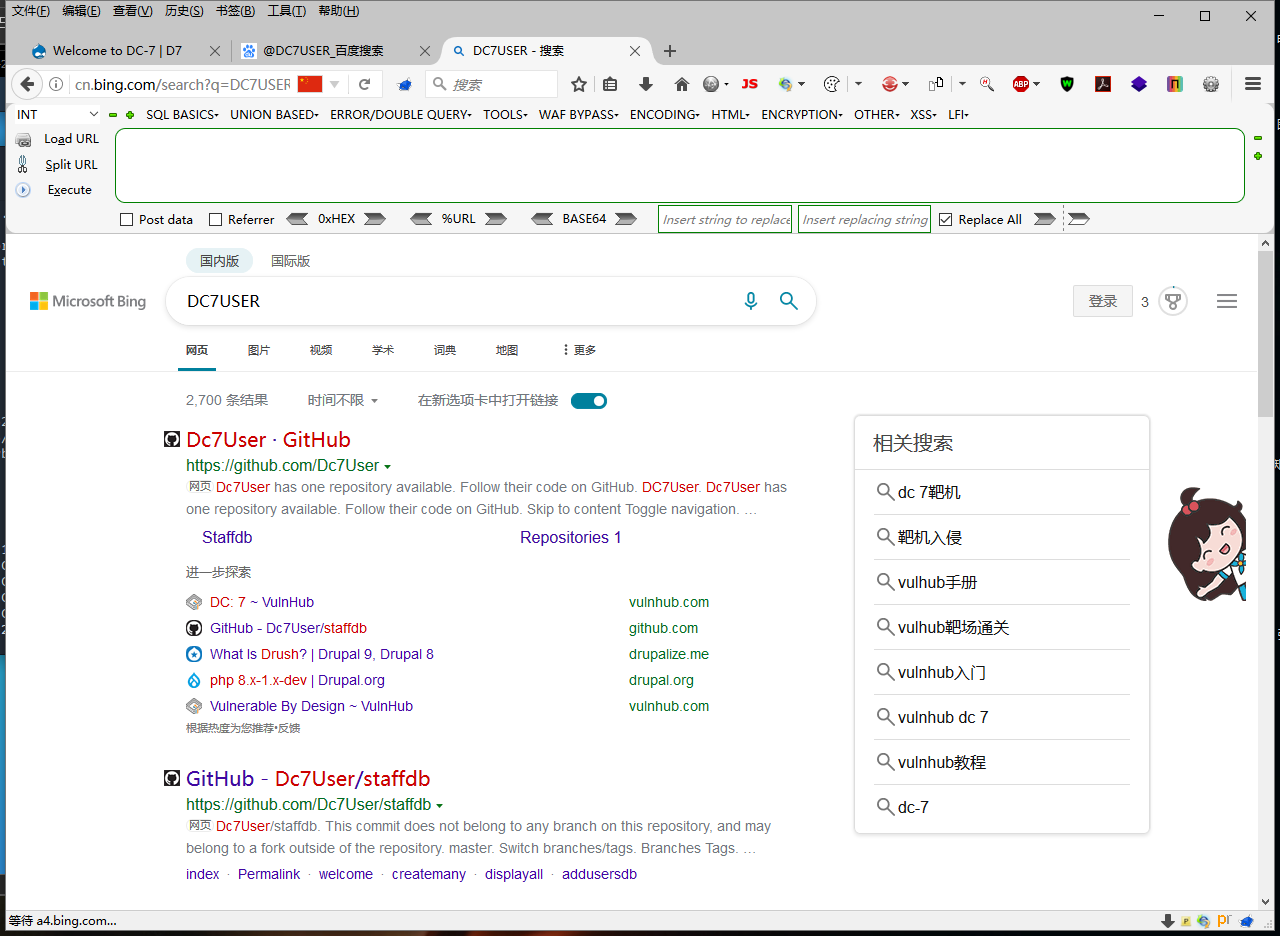1280x936 pixels.
Task: Select the 国际版 international version tab
Action: coord(291,261)
